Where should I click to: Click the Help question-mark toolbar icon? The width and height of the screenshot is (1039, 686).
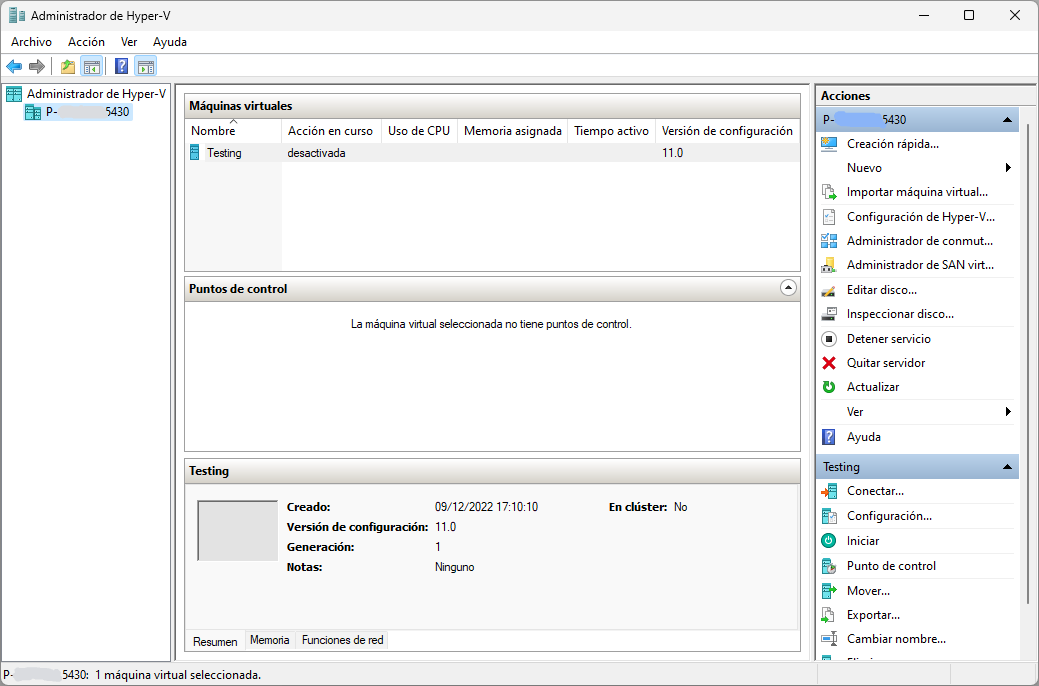121,67
